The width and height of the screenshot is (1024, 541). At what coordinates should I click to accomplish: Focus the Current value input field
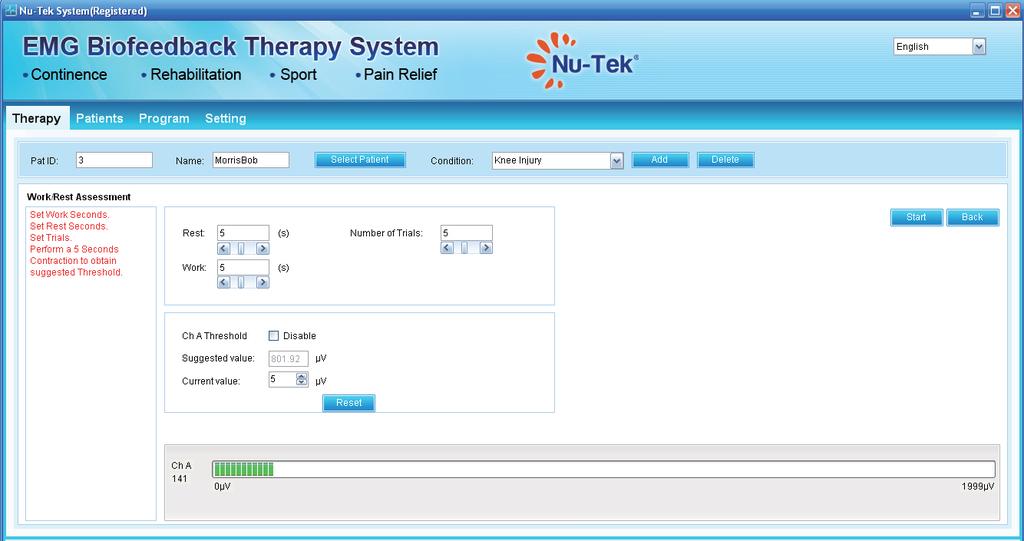(283, 380)
